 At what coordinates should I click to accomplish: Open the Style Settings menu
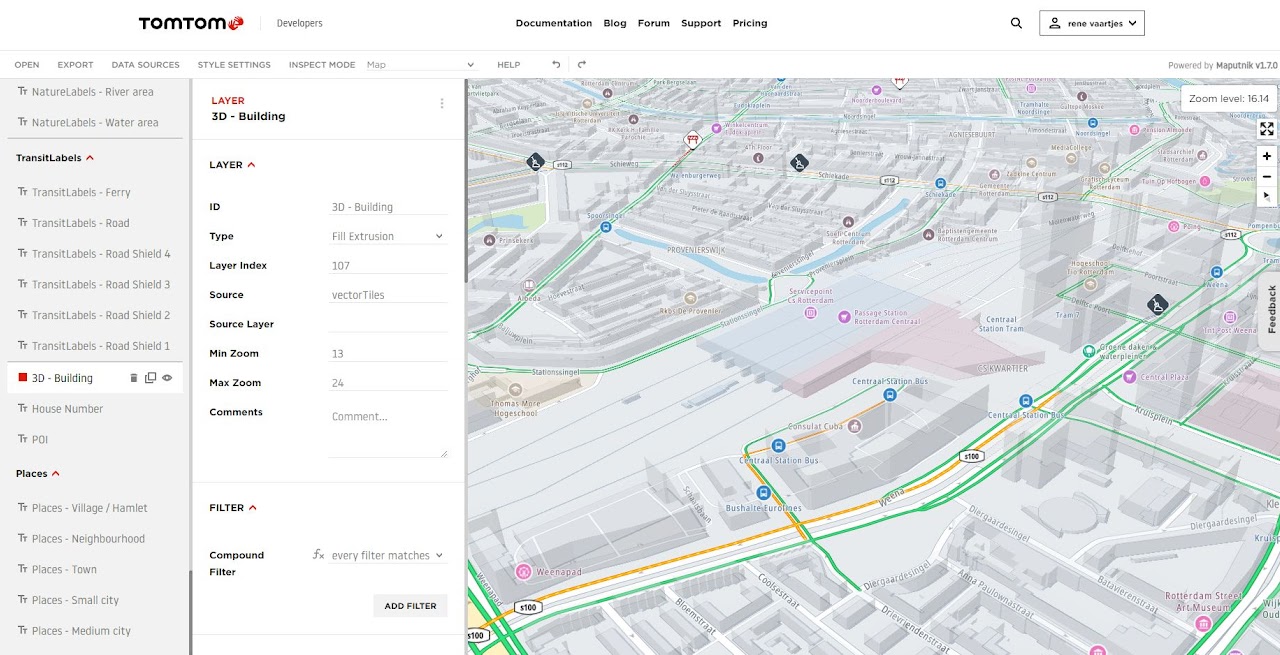[234, 64]
